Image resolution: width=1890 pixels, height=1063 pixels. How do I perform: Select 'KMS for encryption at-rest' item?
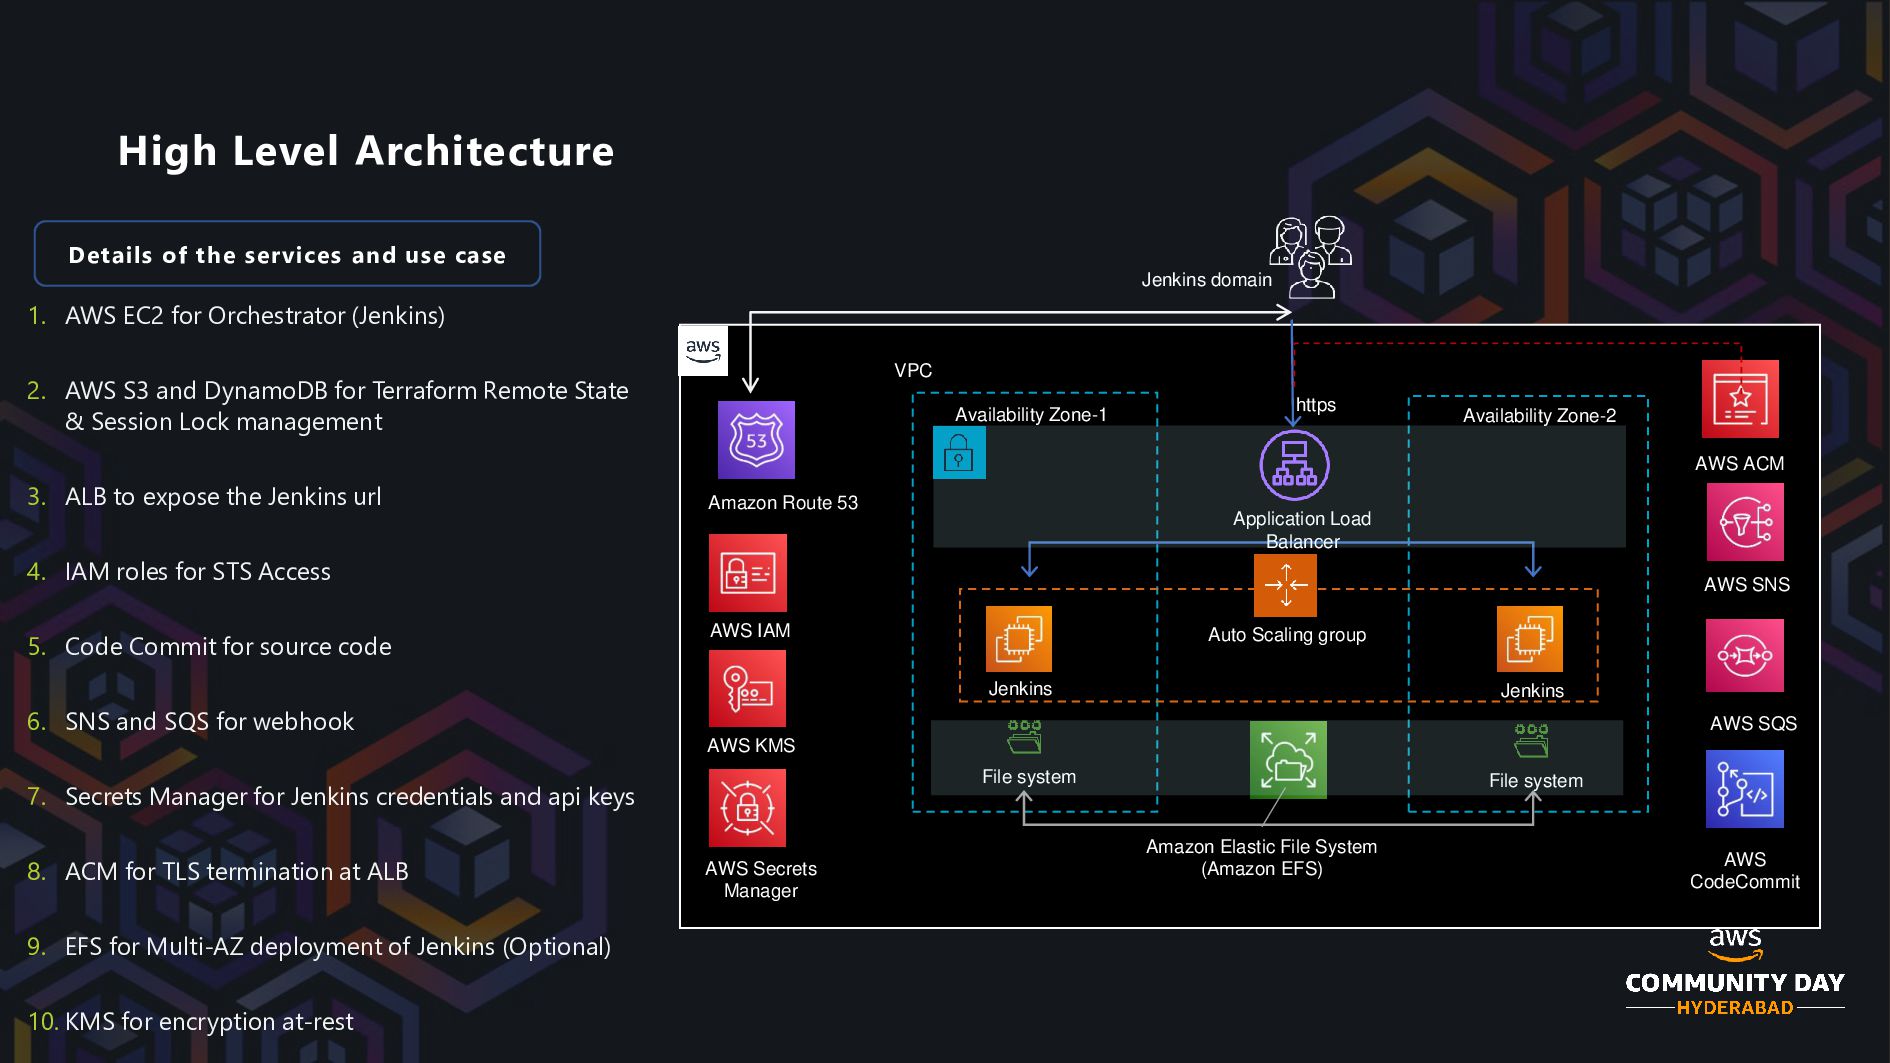pos(209,1022)
